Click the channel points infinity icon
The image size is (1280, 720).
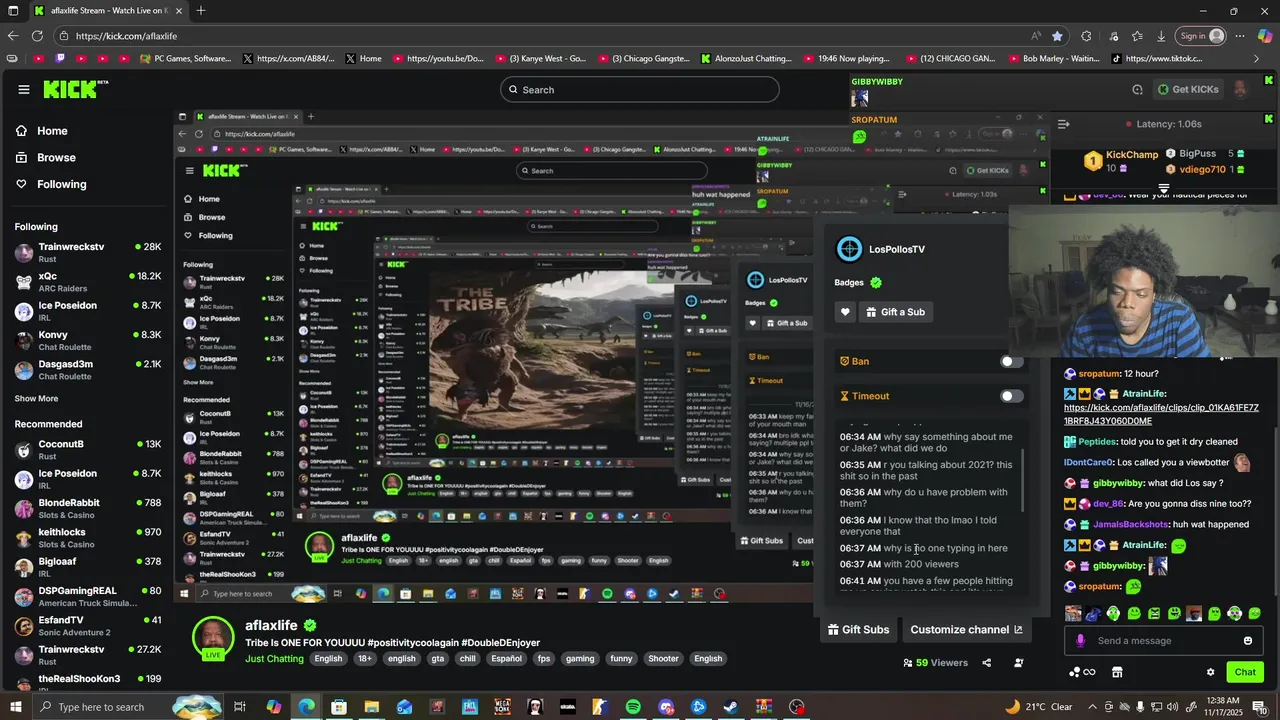(x=1082, y=672)
